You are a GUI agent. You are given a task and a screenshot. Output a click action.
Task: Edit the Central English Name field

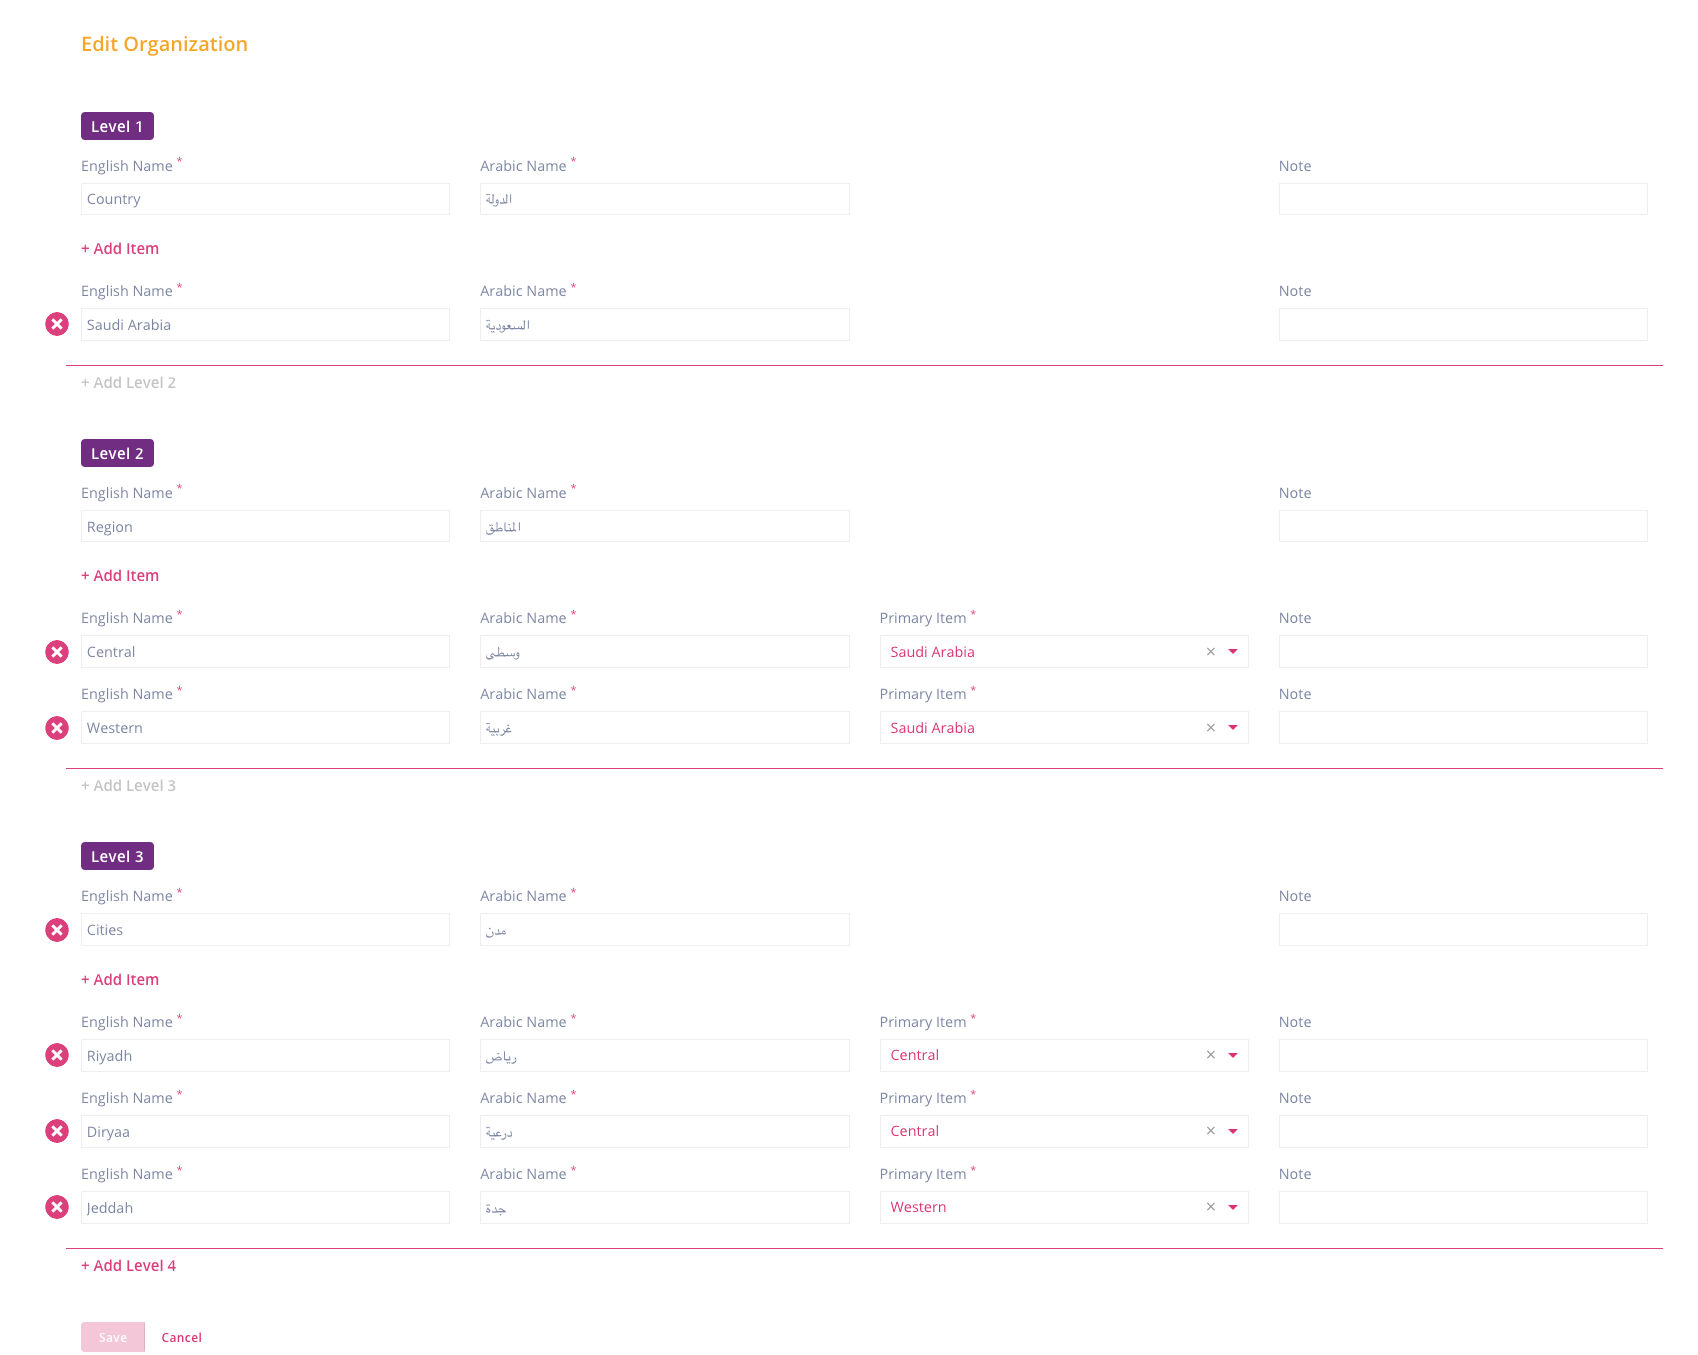(265, 652)
